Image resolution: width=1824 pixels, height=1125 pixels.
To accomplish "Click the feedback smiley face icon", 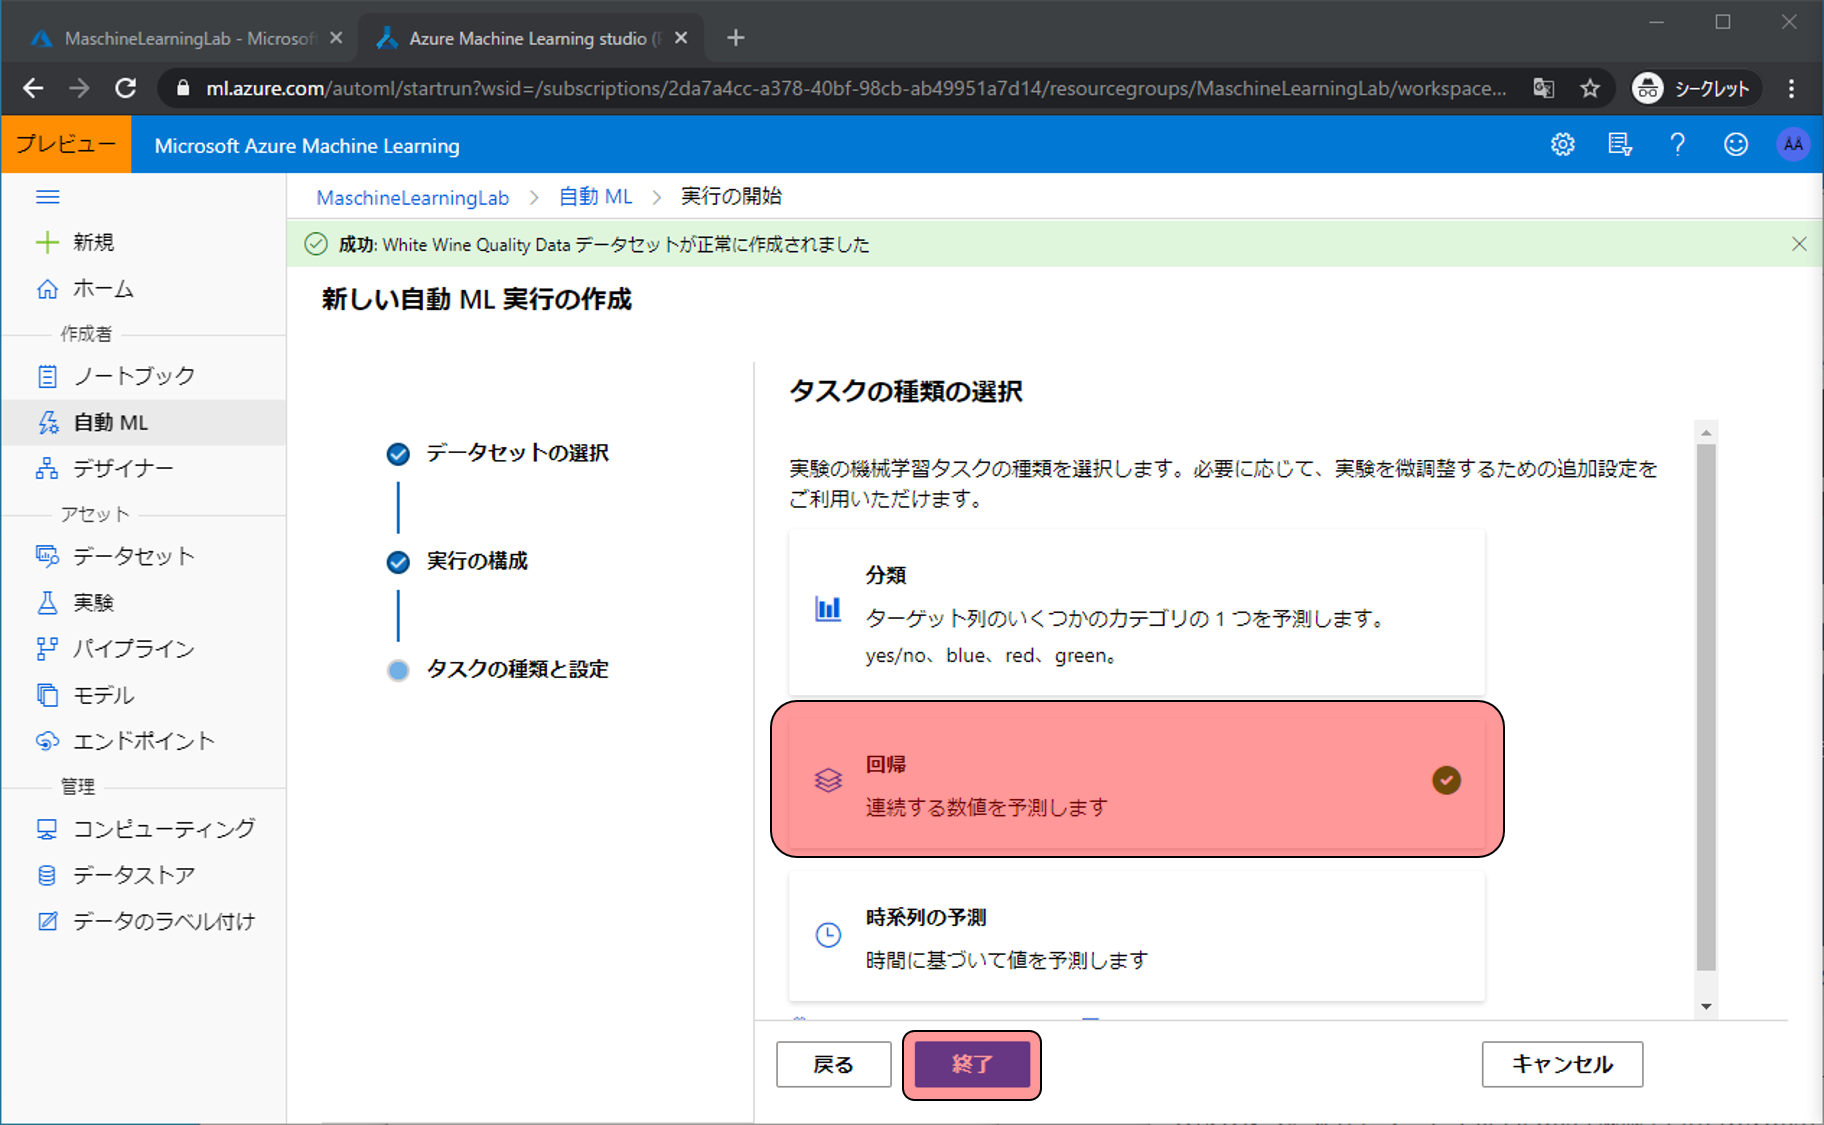I will point(1735,145).
